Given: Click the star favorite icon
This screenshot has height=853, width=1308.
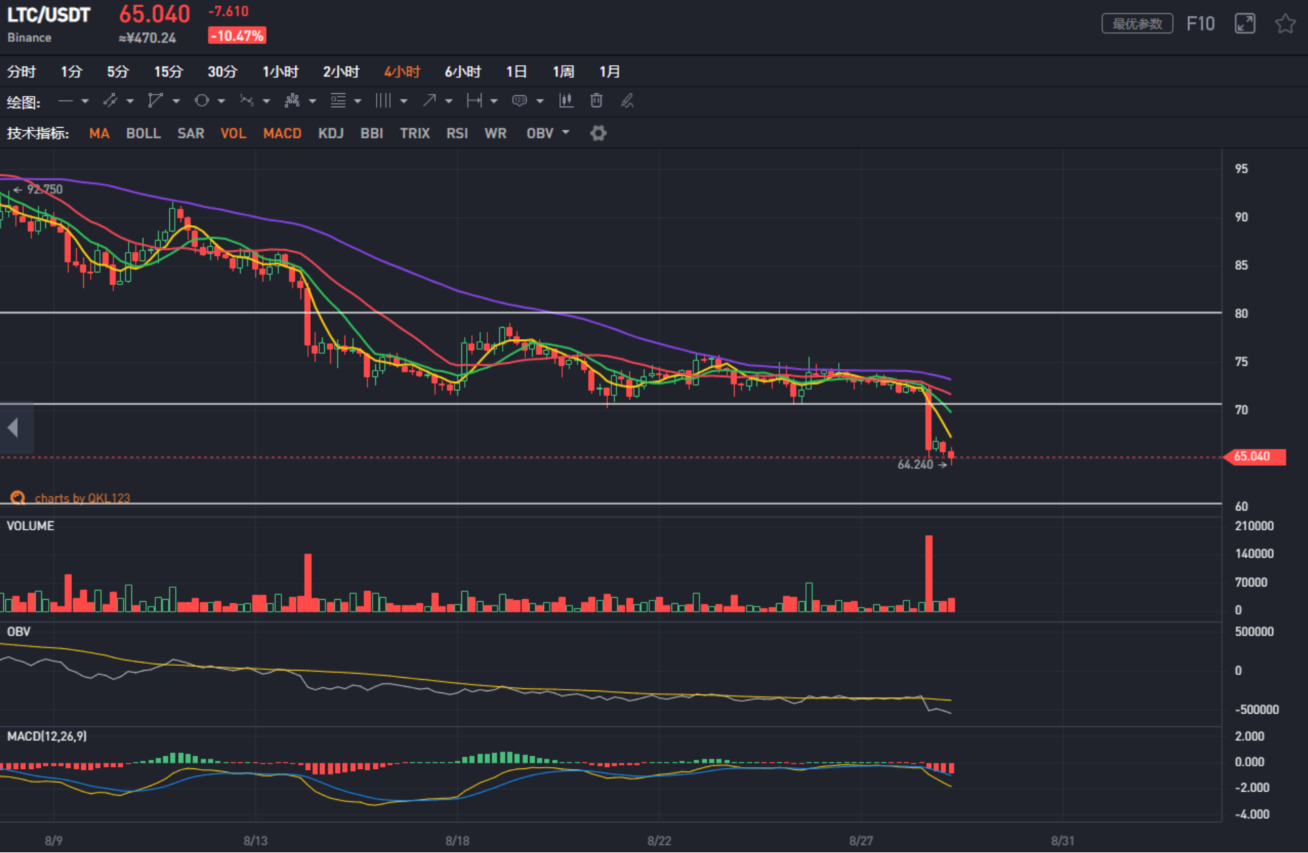Looking at the screenshot, I should click(x=1285, y=23).
